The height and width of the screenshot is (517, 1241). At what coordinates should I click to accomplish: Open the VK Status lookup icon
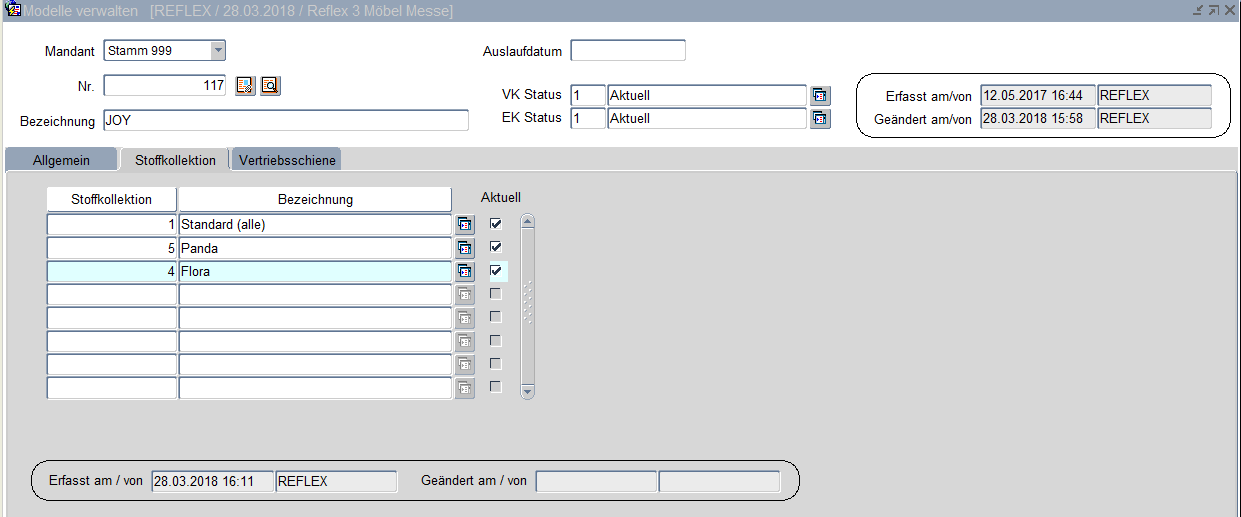(820, 96)
